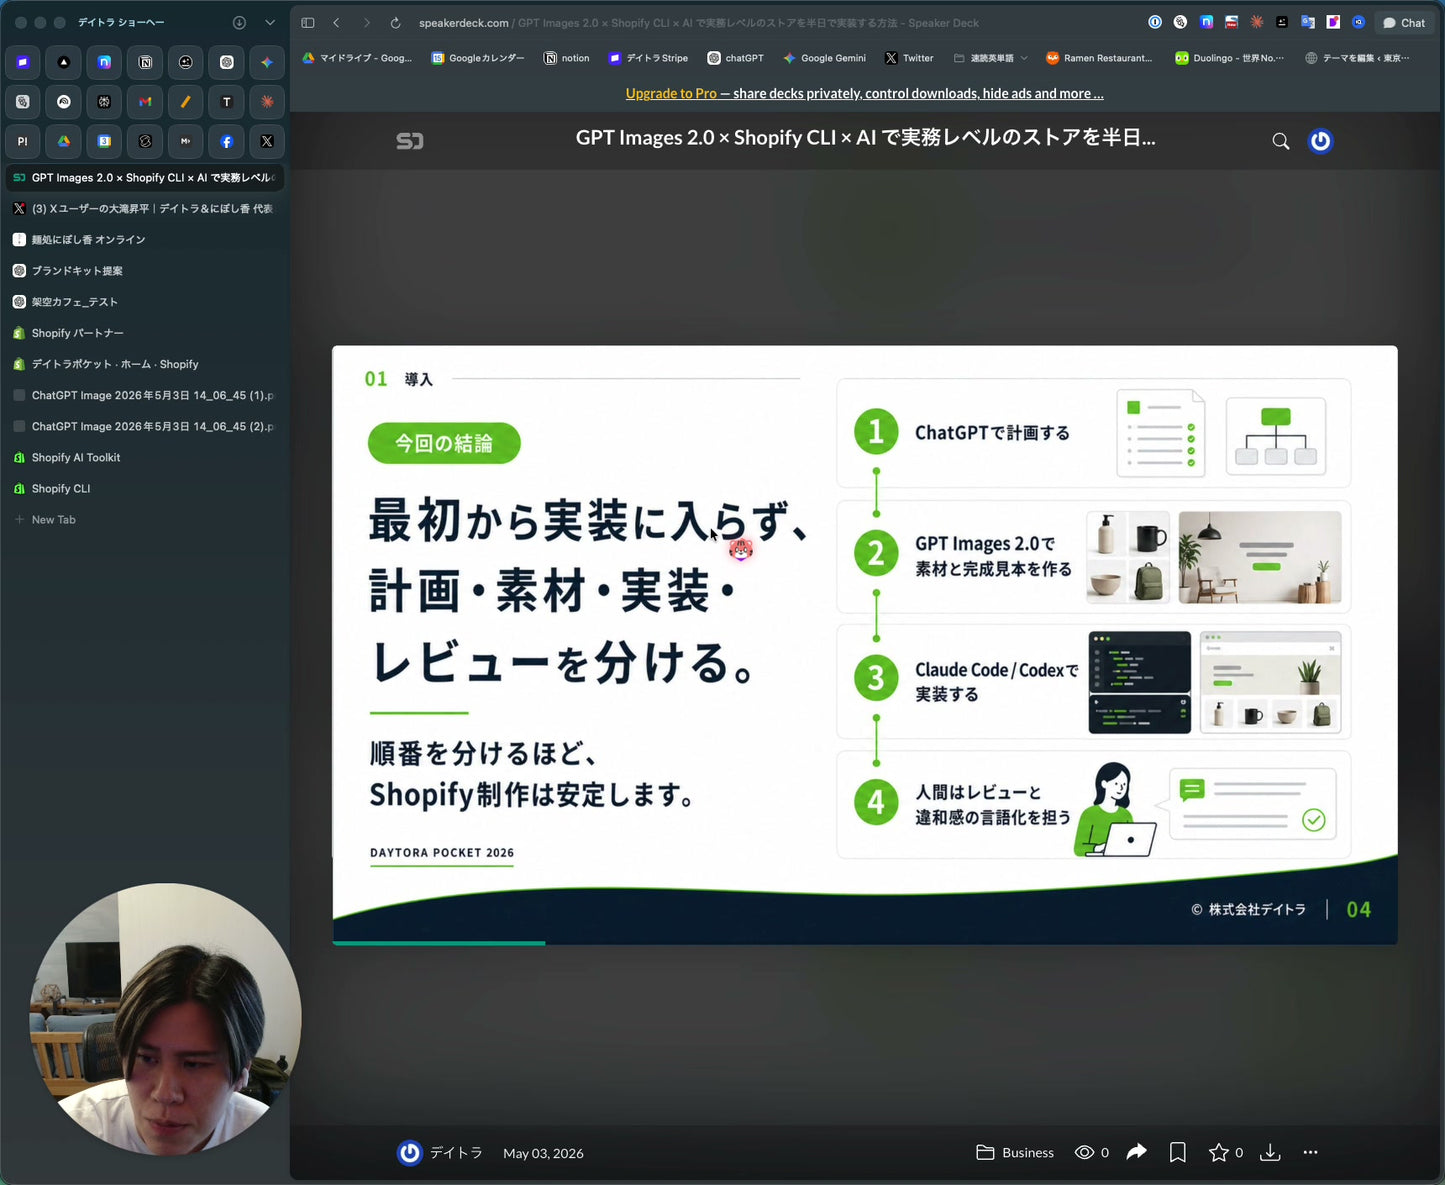Open the pinned Google Calendar tab icon
The width and height of the screenshot is (1445, 1185).
click(104, 141)
